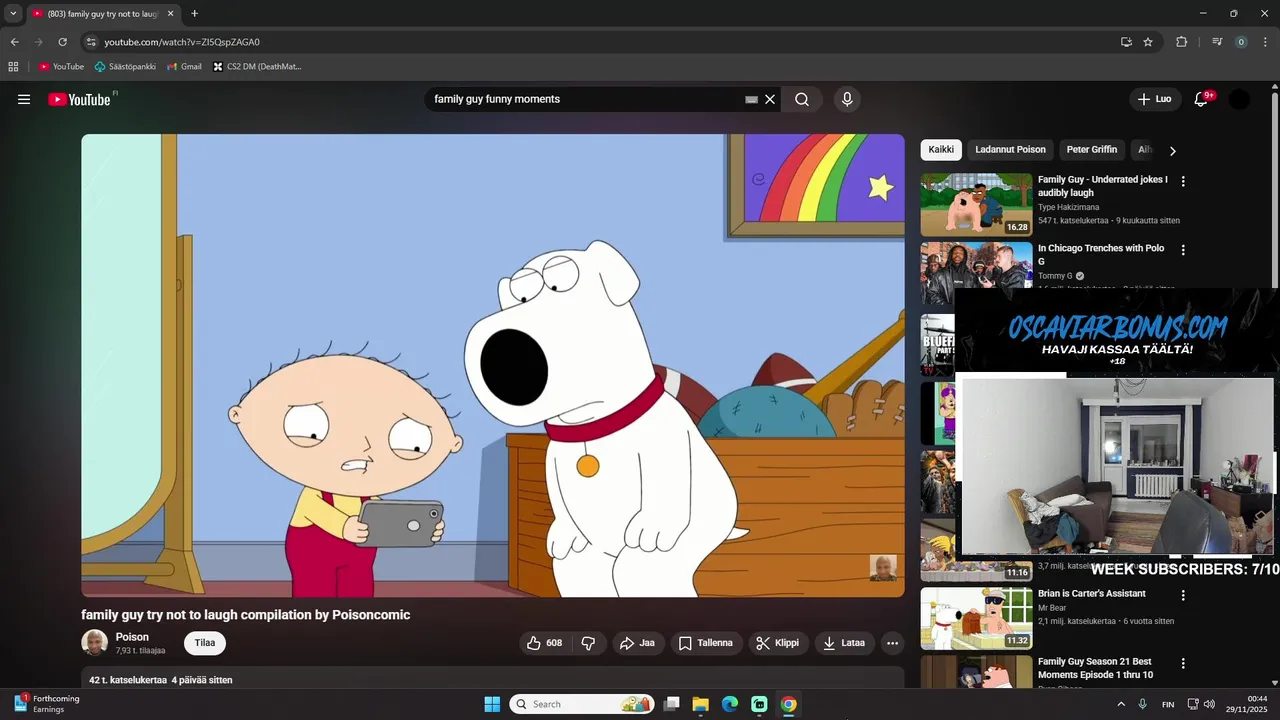Click the family guy search text field
The width and height of the screenshot is (1280, 720).
pyautogui.click(x=585, y=99)
